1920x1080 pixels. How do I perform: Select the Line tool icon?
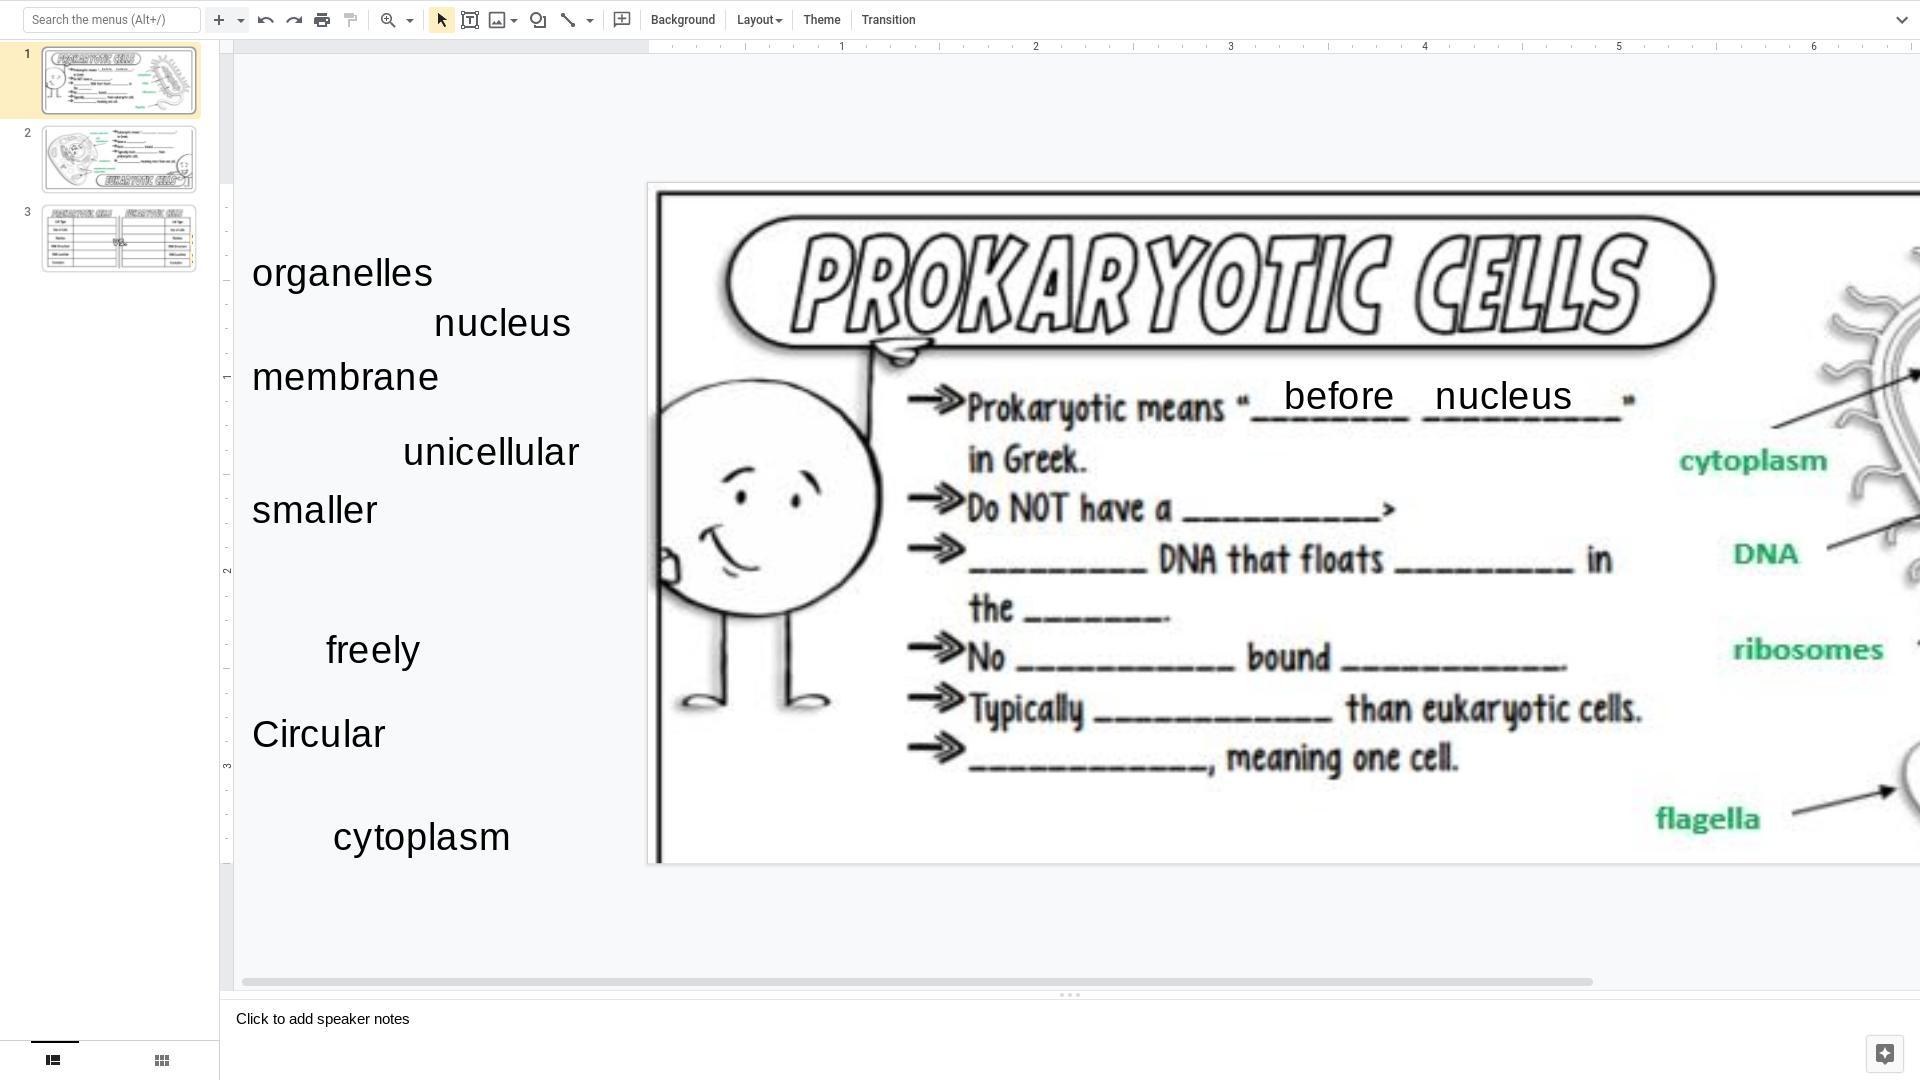coord(568,20)
